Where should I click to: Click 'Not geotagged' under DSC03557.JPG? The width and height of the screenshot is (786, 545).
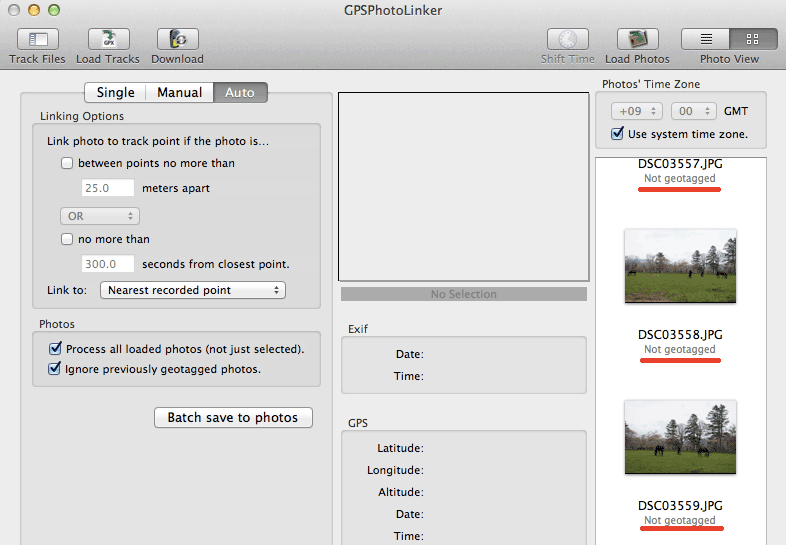point(680,178)
